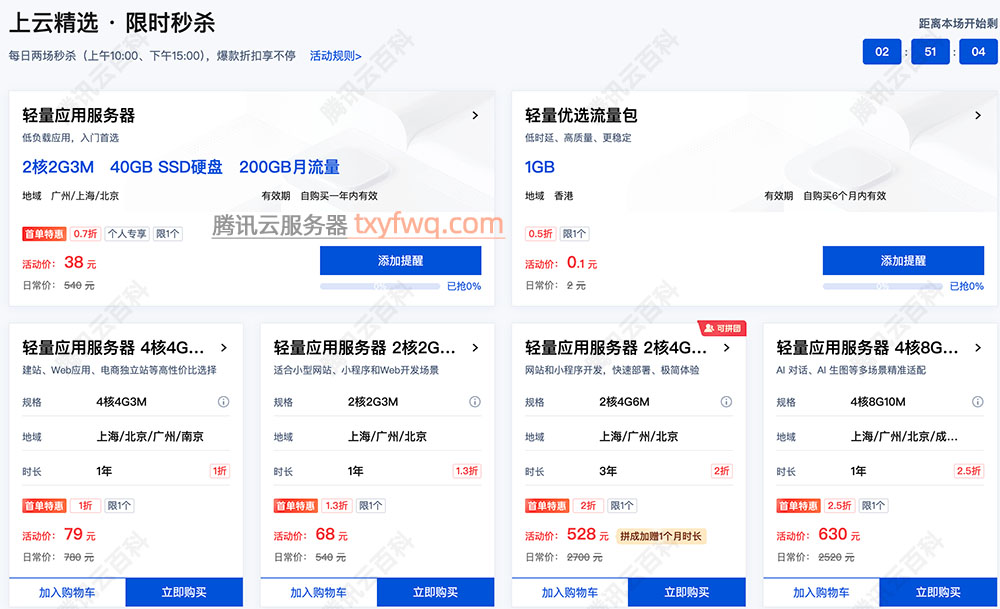The height and width of the screenshot is (609, 1000).
Task: Expand the 轻量应用服务器 2核4G card arrow
Action: [x=726, y=348]
